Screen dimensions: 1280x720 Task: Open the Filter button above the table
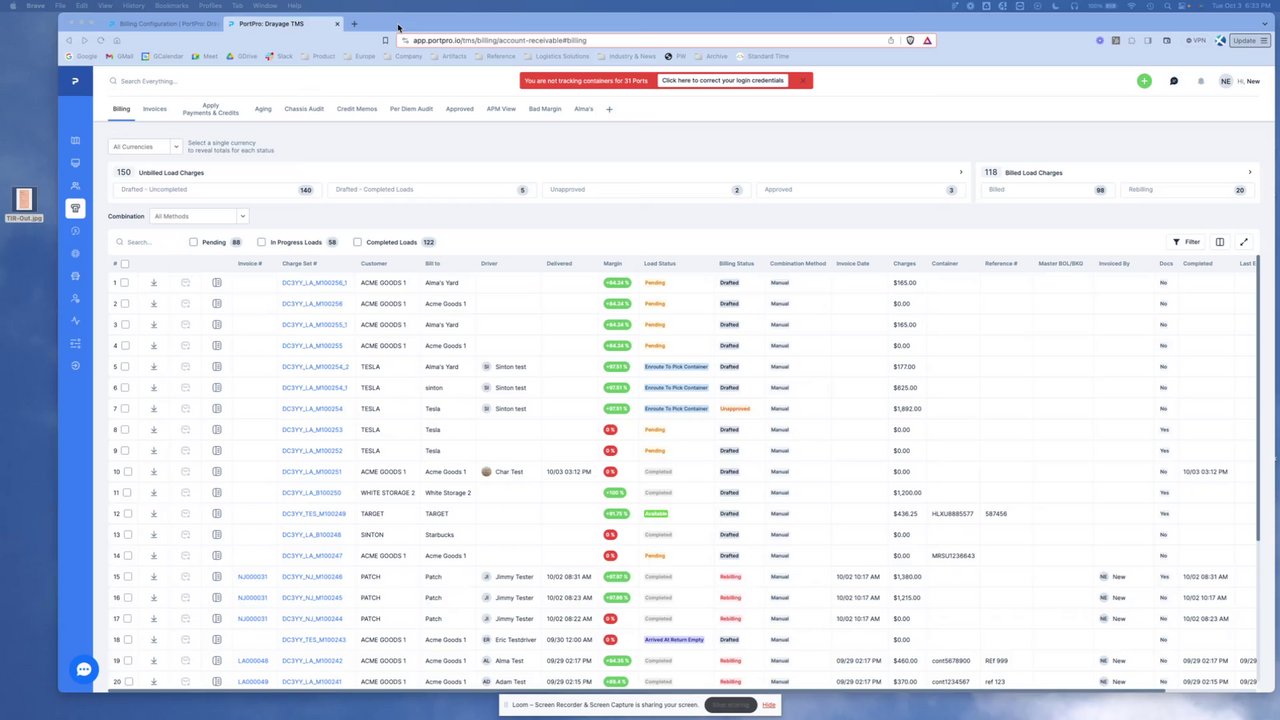(1186, 242)
